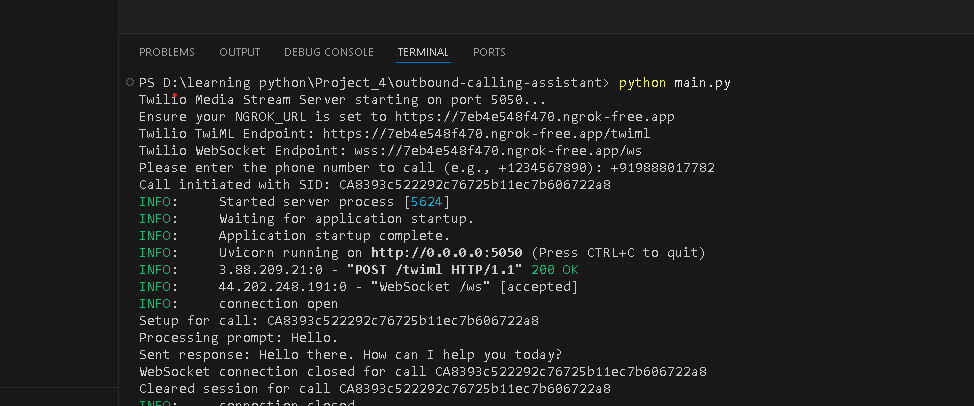Click the "[accepted]" WebSocket status text
974x406 pixels.
point(538,287)
